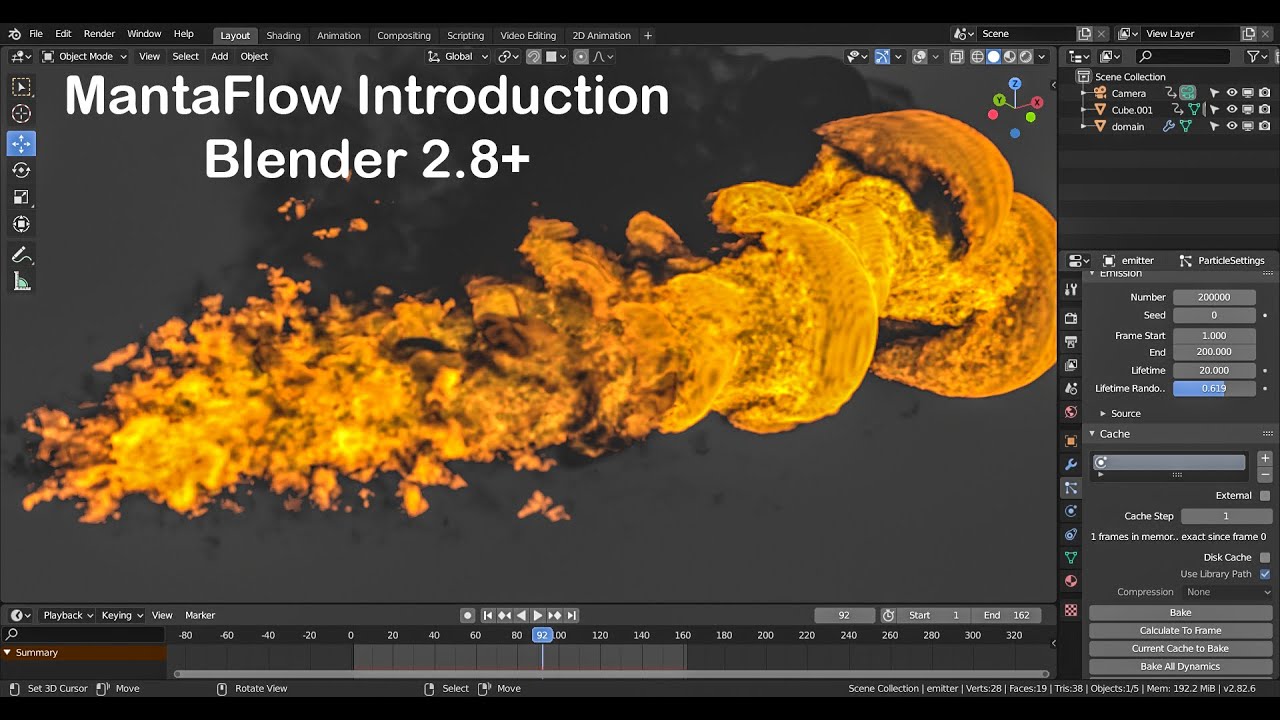Hide the domain object via eye icon
The width and height of the screenshot is (1280, 720).
point(1232,126)
